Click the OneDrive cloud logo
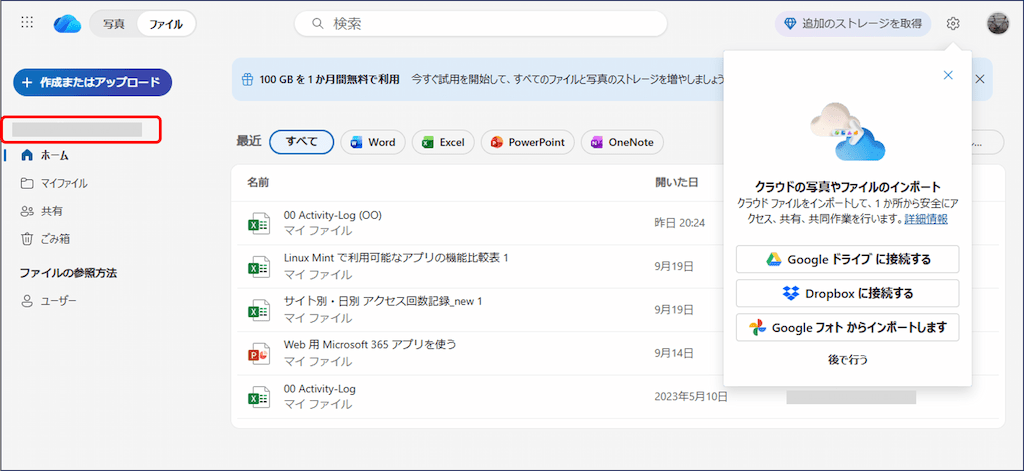This screenshot has width=1024, height=471. (x=67, y=24)
